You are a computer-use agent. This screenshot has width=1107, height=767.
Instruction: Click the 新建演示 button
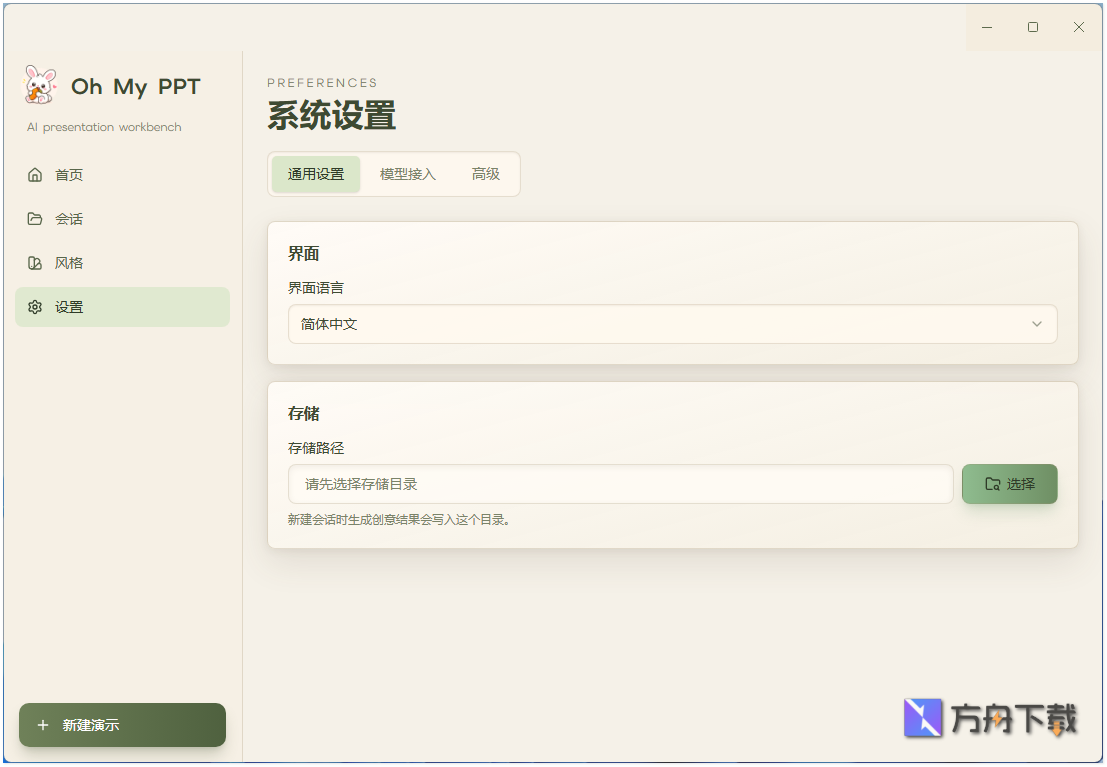coord(122,725)
